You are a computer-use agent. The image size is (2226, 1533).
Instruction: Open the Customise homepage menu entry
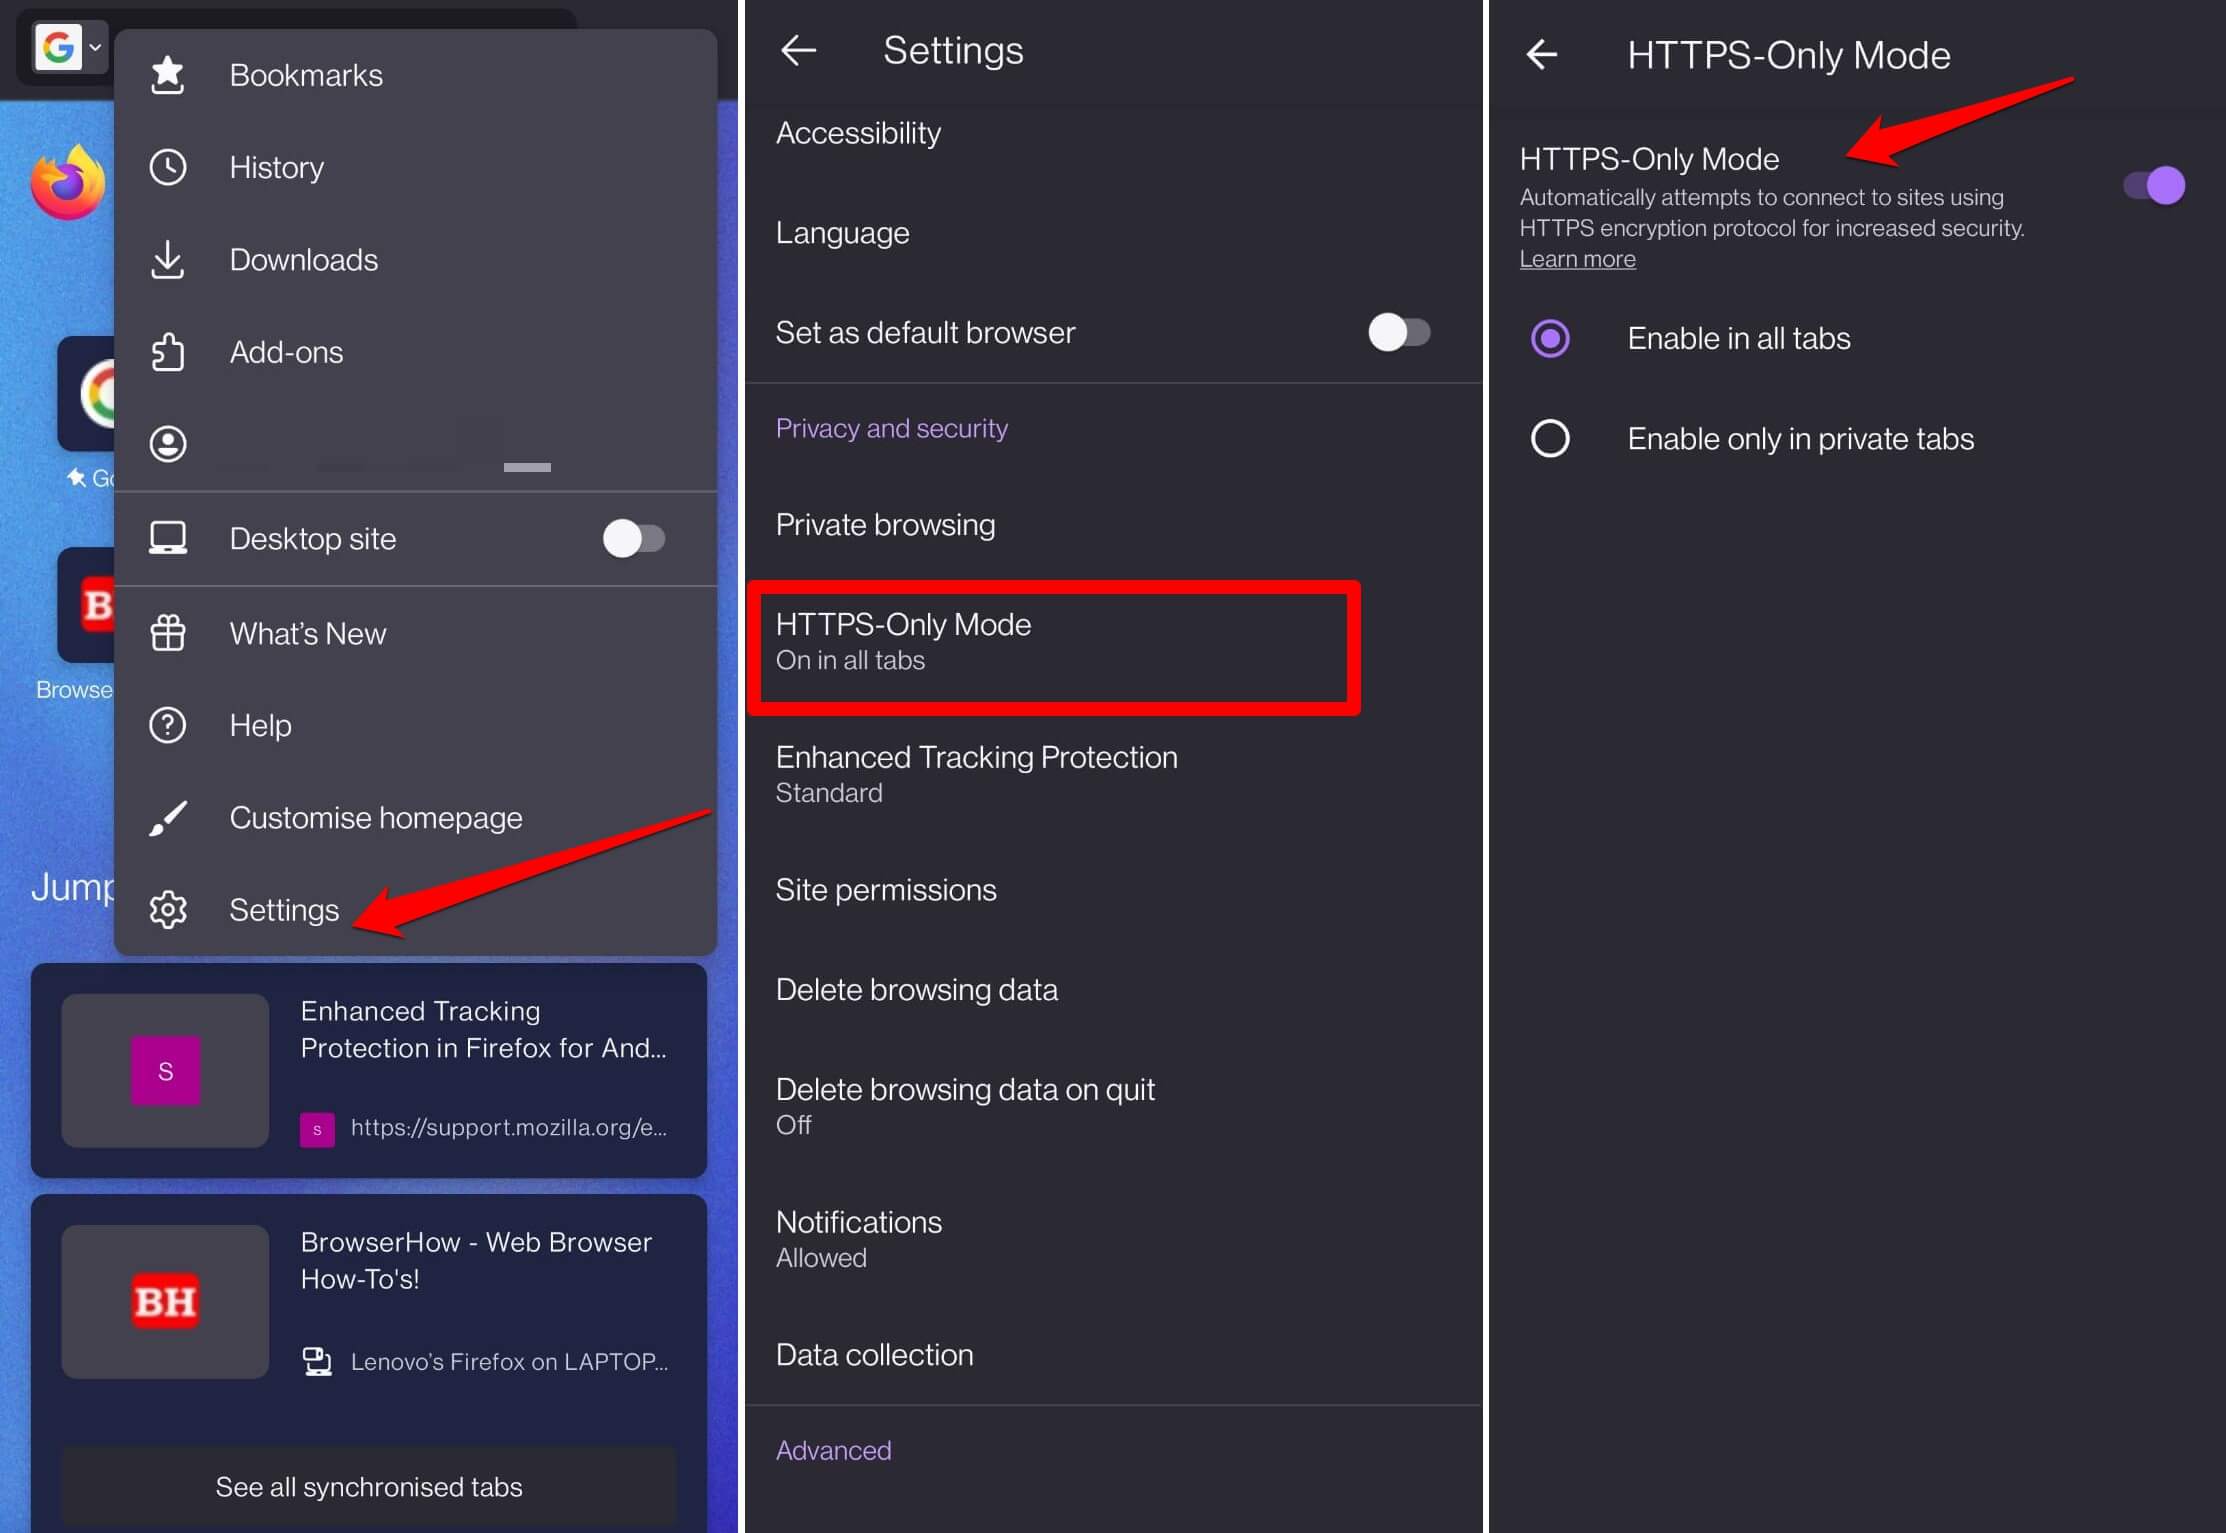click(375, 817)
